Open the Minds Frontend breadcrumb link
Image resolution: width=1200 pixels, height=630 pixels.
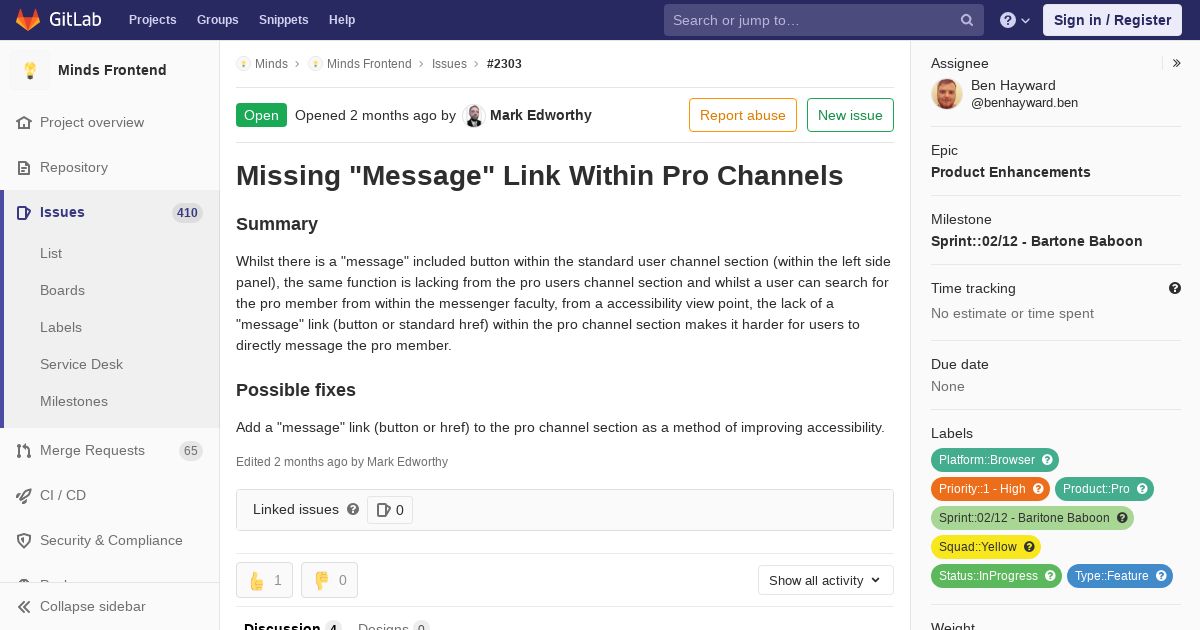(x=369, y=63)
